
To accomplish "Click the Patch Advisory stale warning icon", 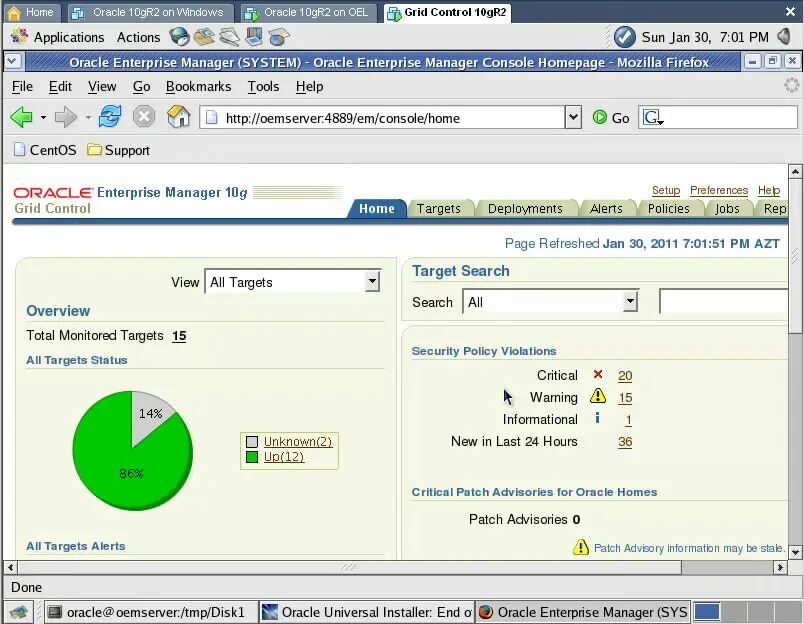I will [580, 548].
